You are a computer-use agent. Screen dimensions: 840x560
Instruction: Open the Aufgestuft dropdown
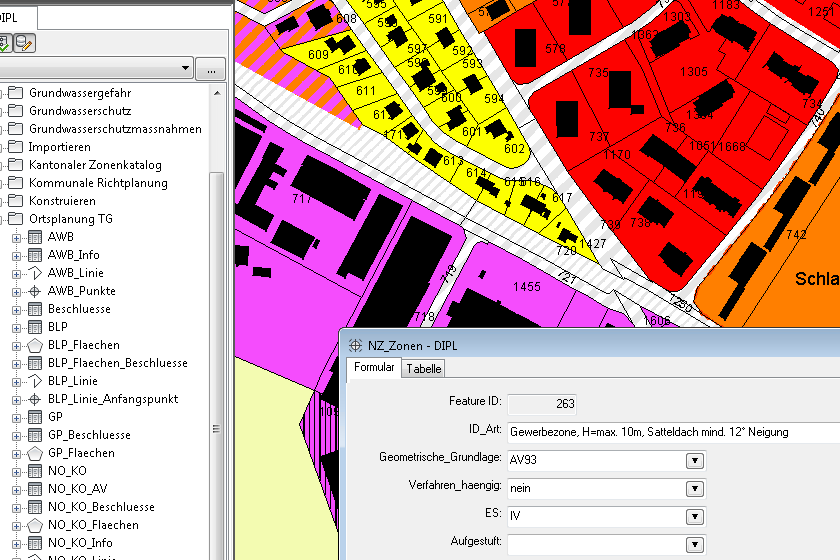pos(694,545)
